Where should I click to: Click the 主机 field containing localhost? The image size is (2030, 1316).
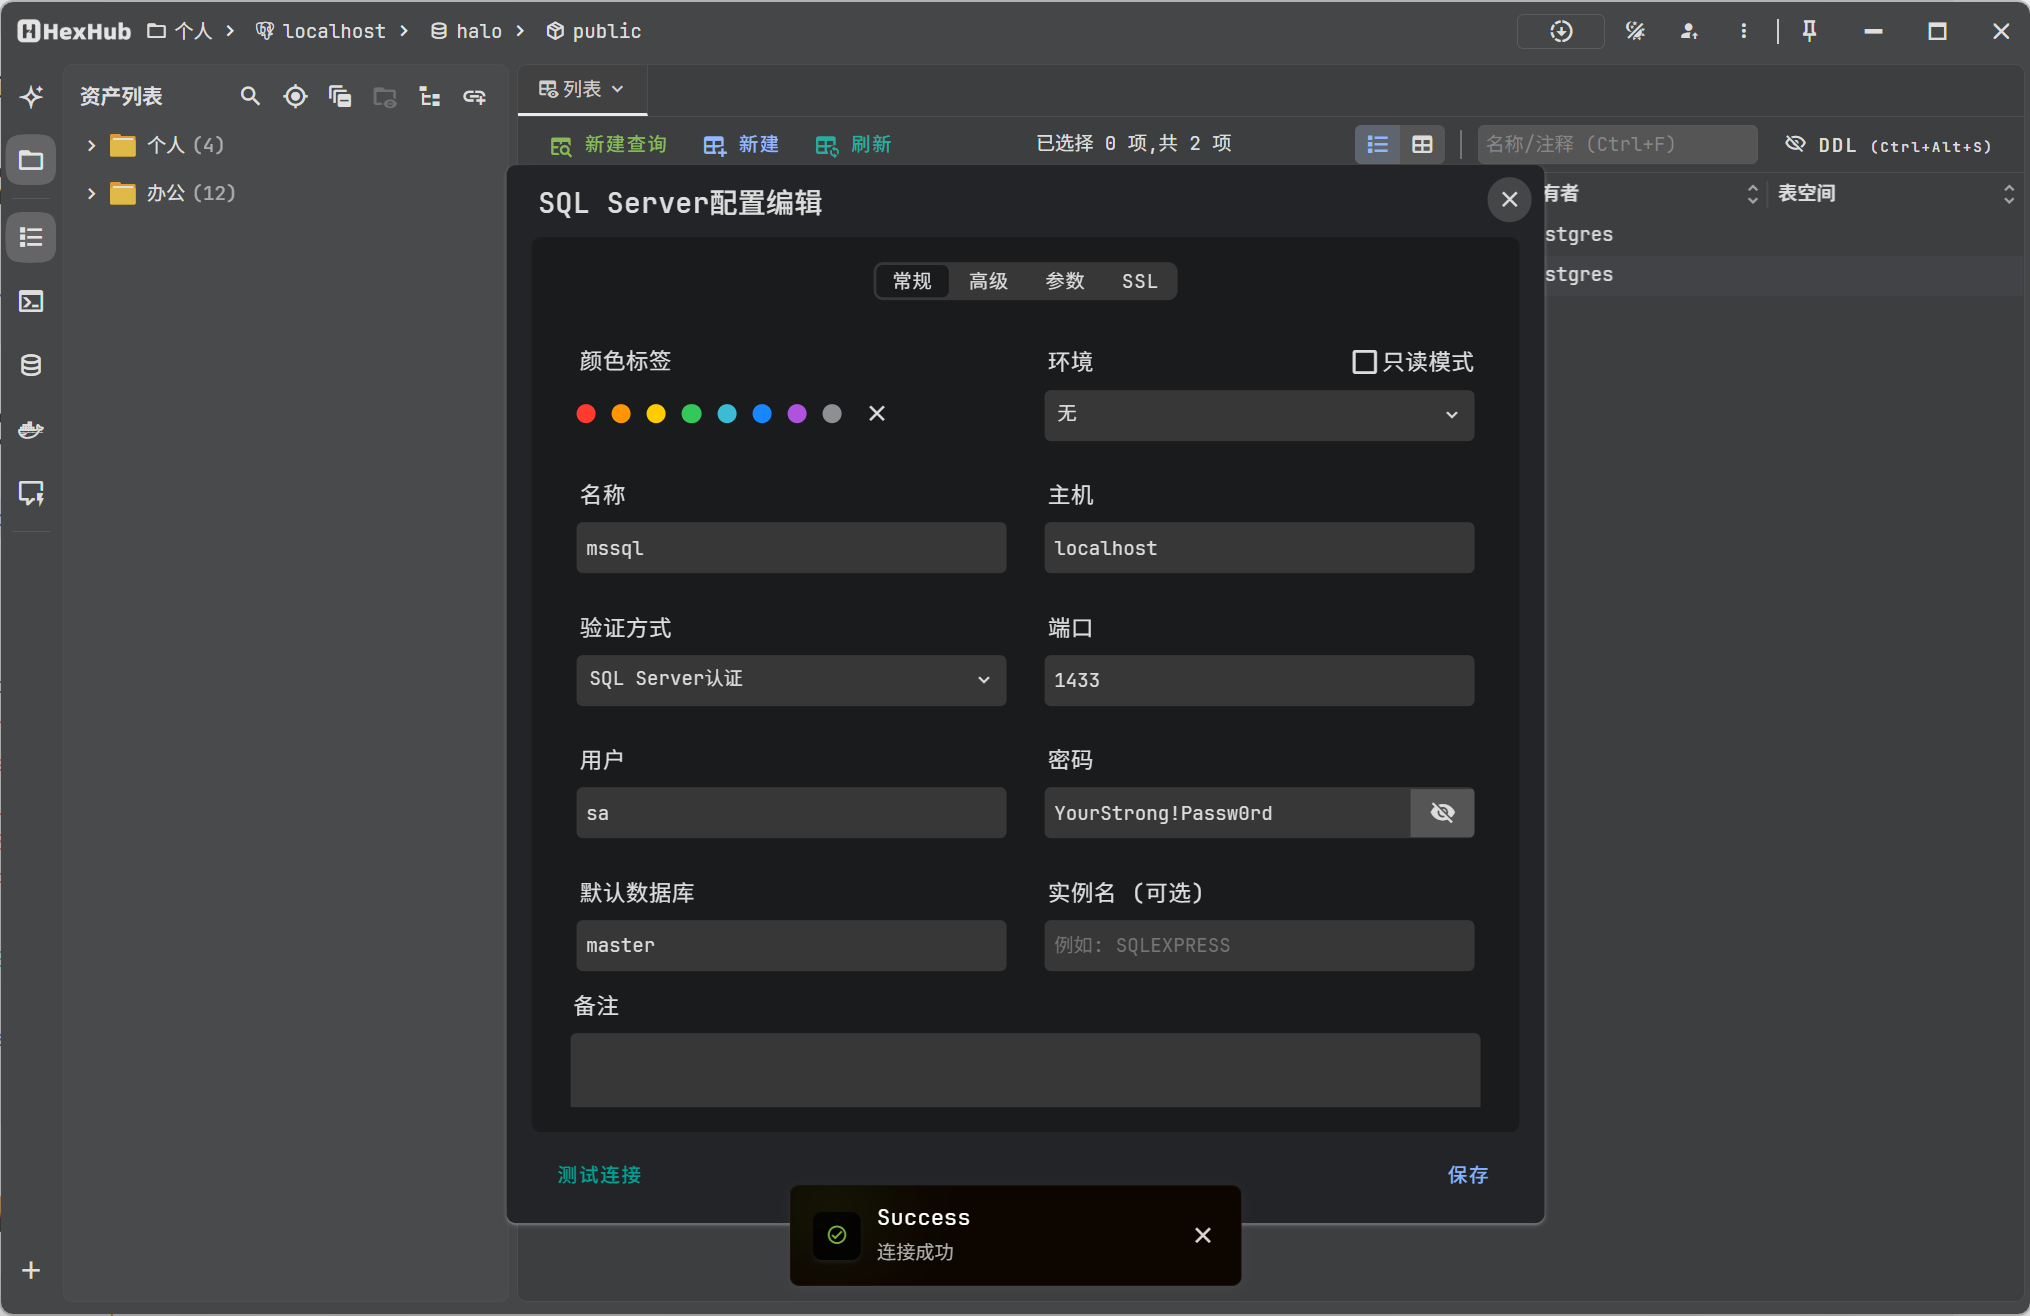(1259, 547)
